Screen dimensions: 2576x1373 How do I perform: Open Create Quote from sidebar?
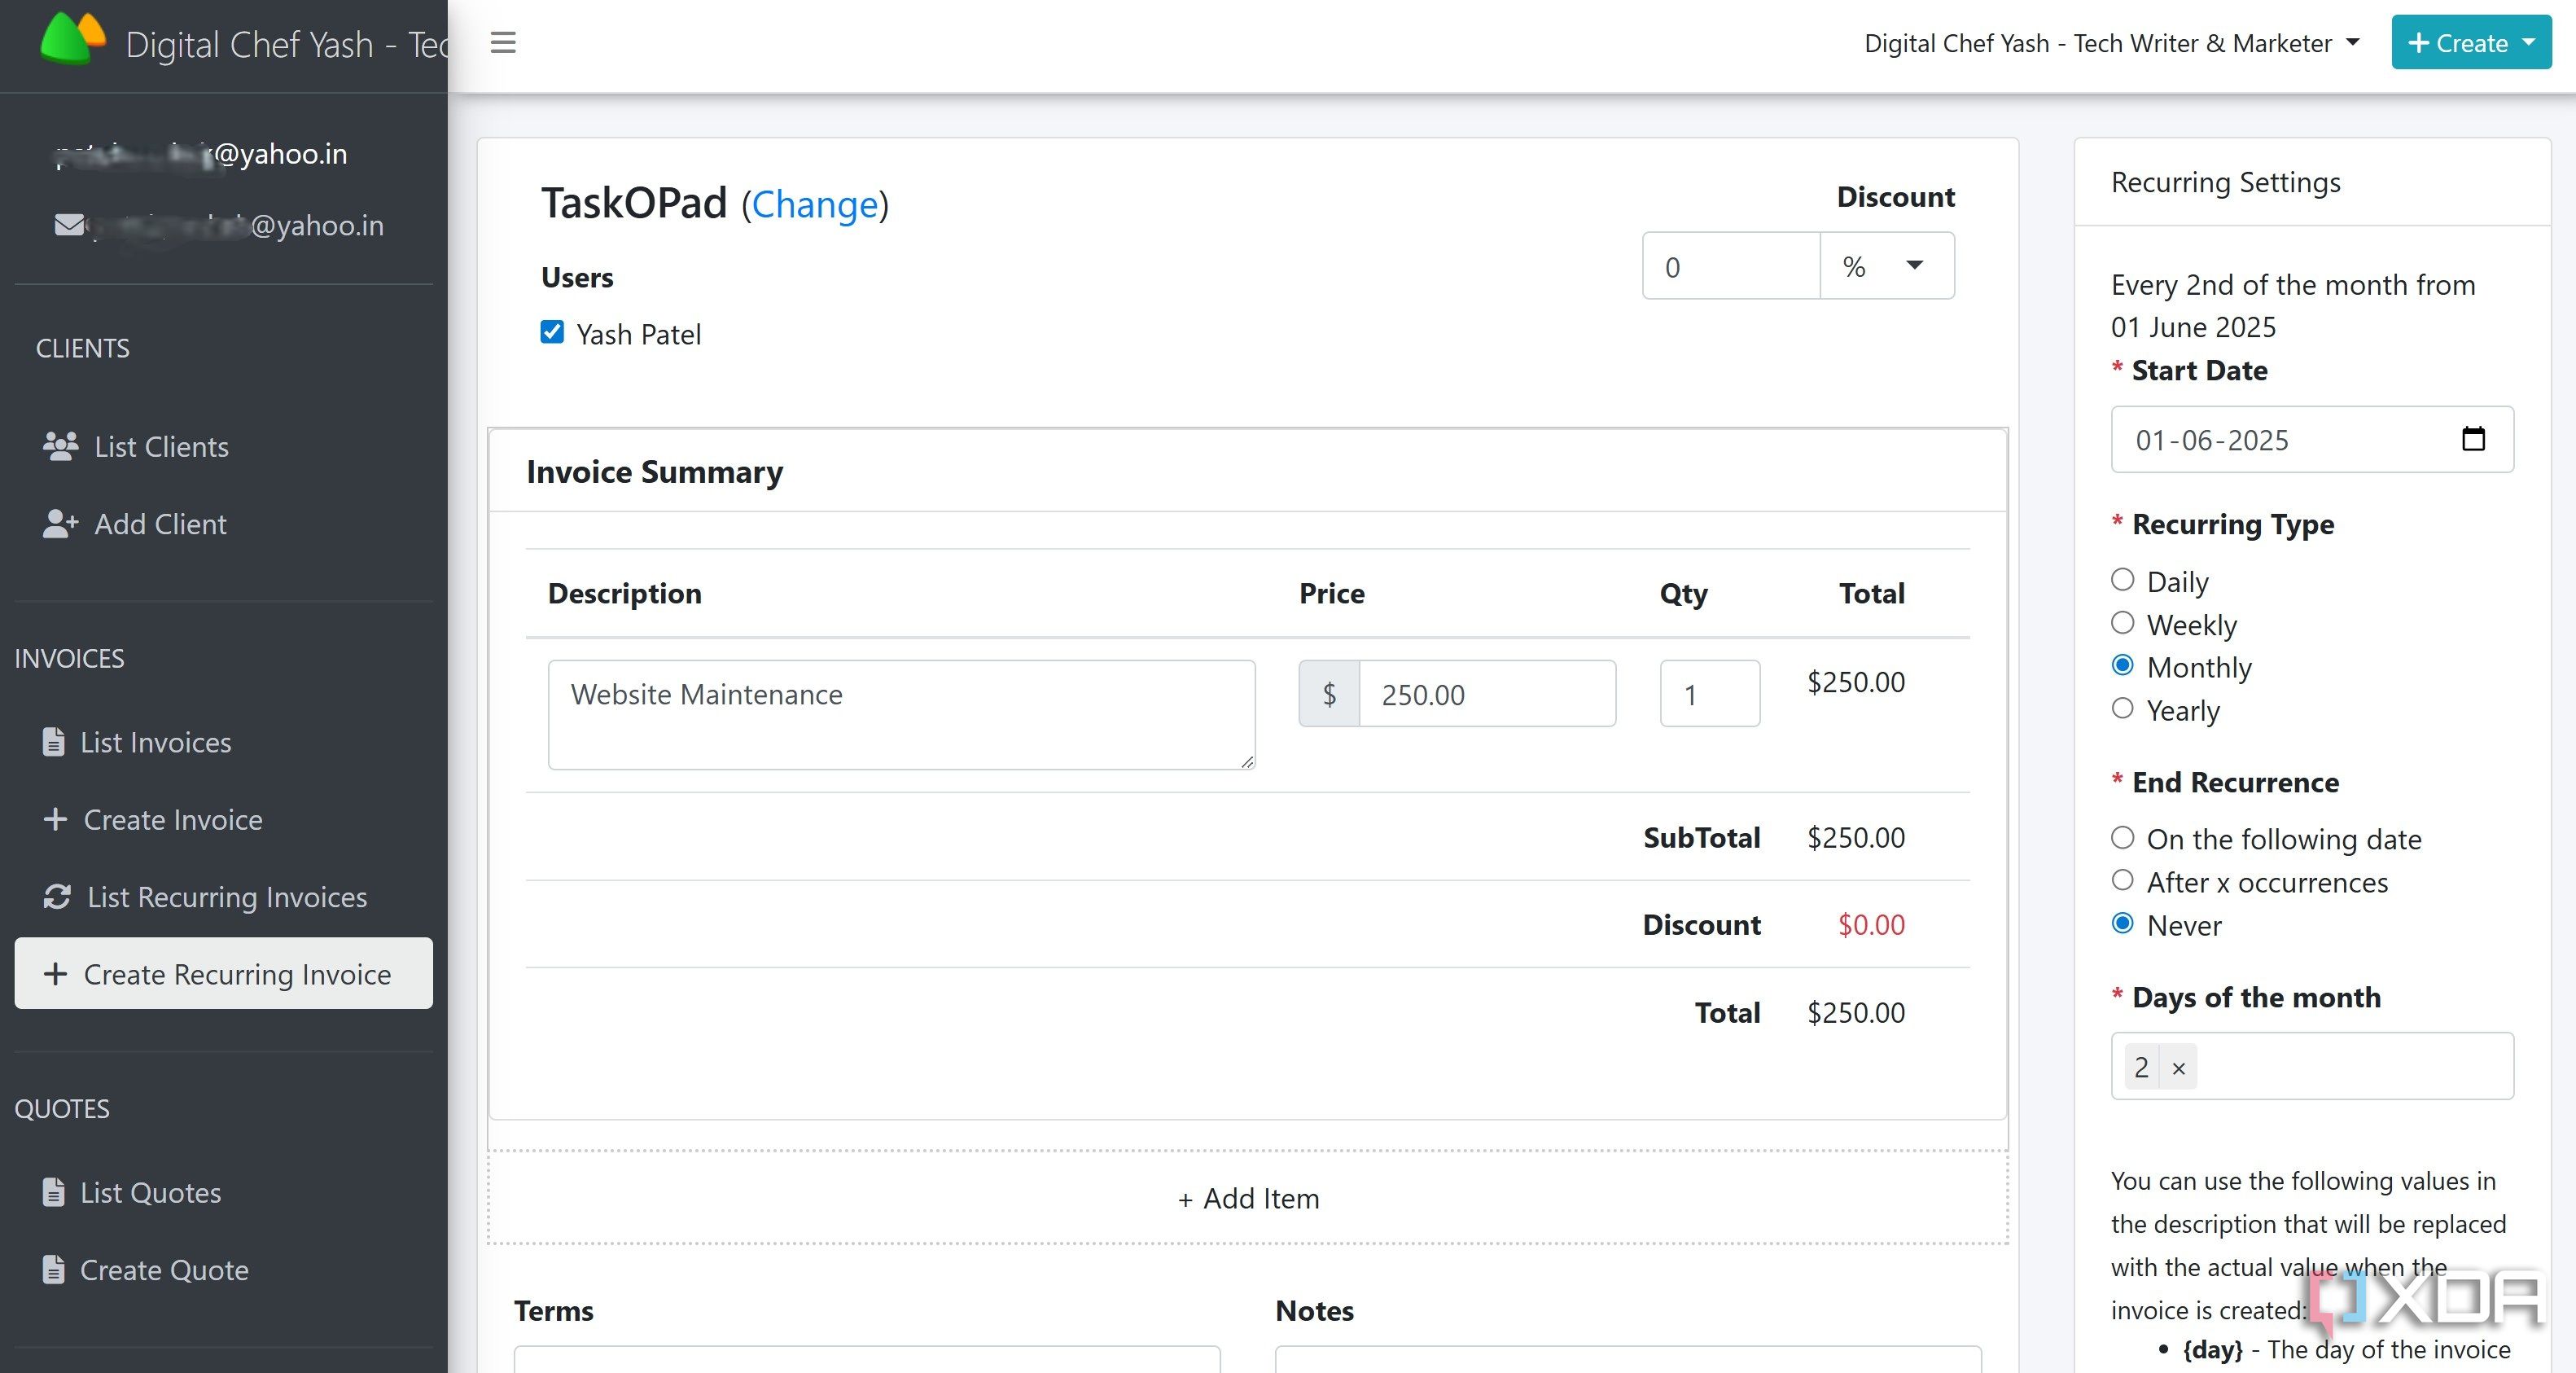tap(223, 1269)
